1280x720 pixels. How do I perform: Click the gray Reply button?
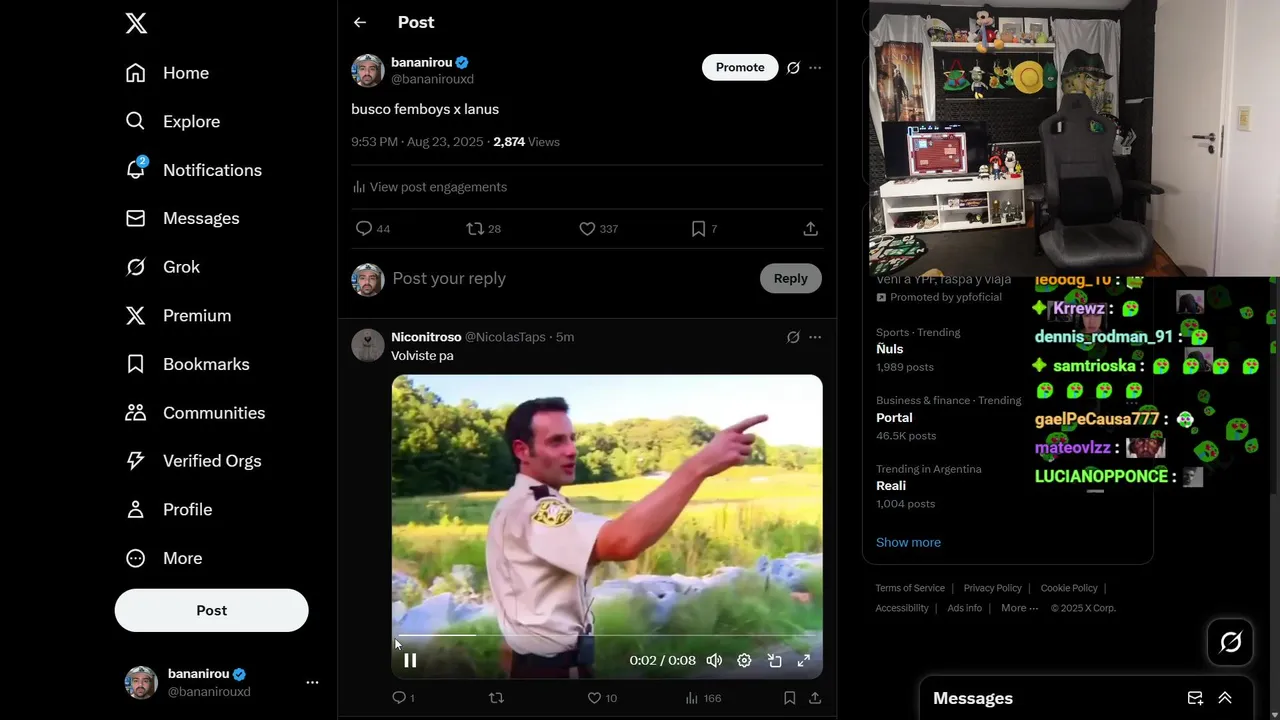(x=790, y=278)
